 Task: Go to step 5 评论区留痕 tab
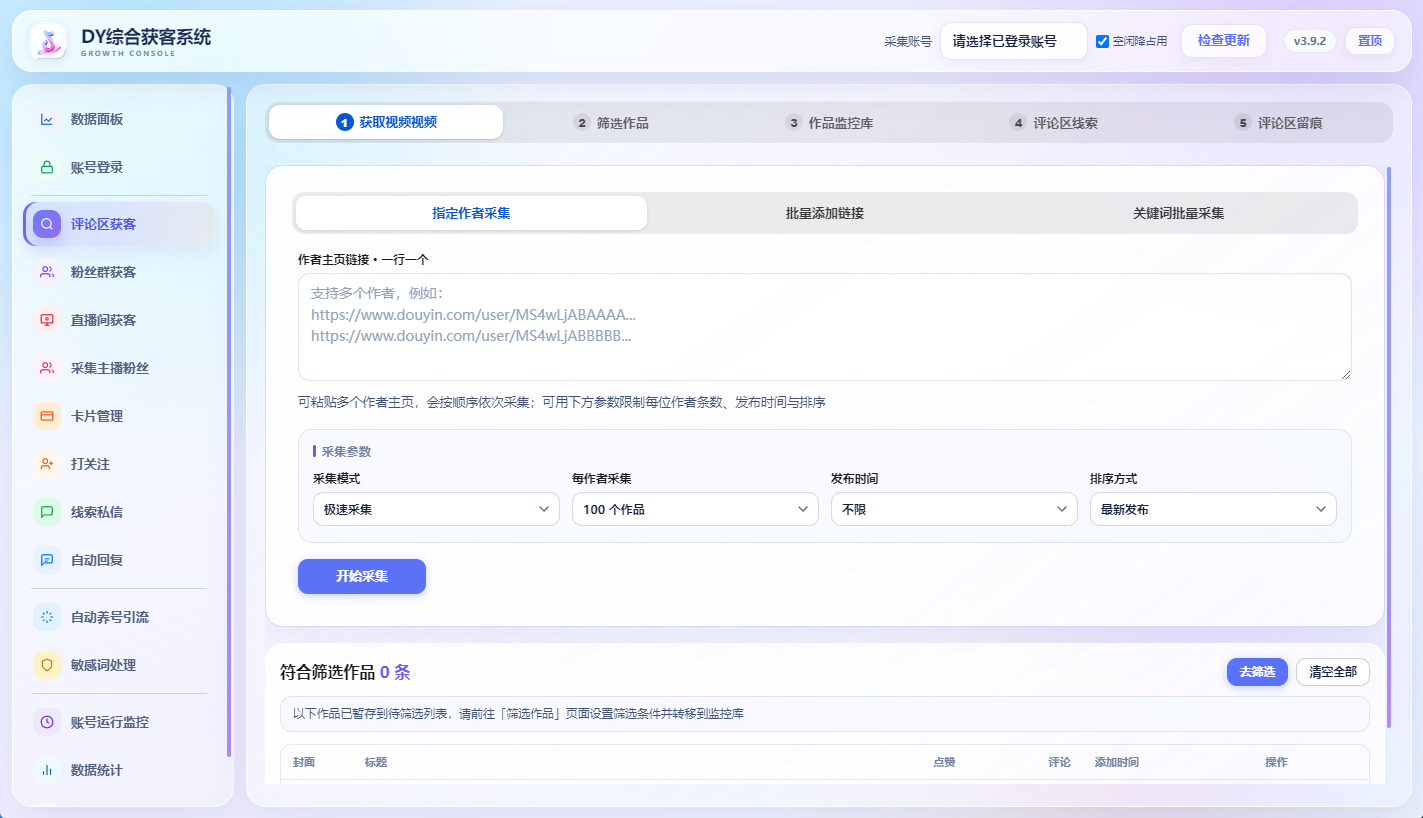[x=1279, y=123]
